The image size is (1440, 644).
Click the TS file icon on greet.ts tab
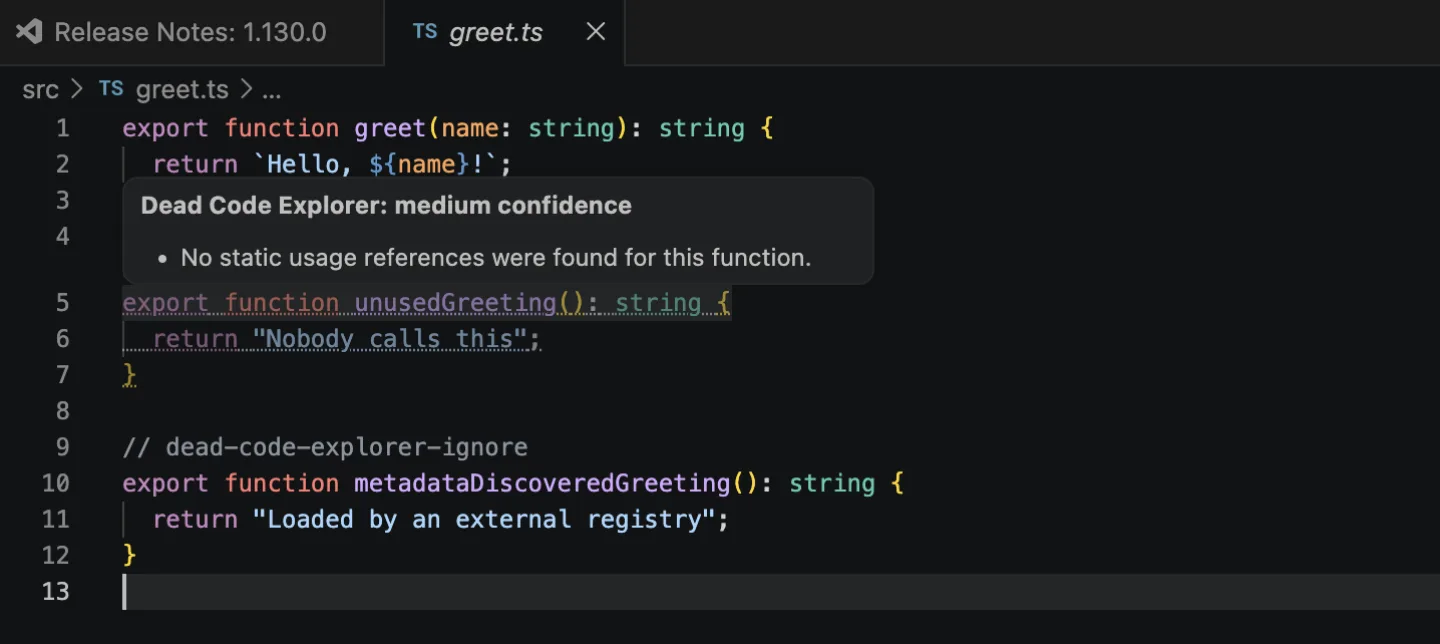click(x=425, y=32)
